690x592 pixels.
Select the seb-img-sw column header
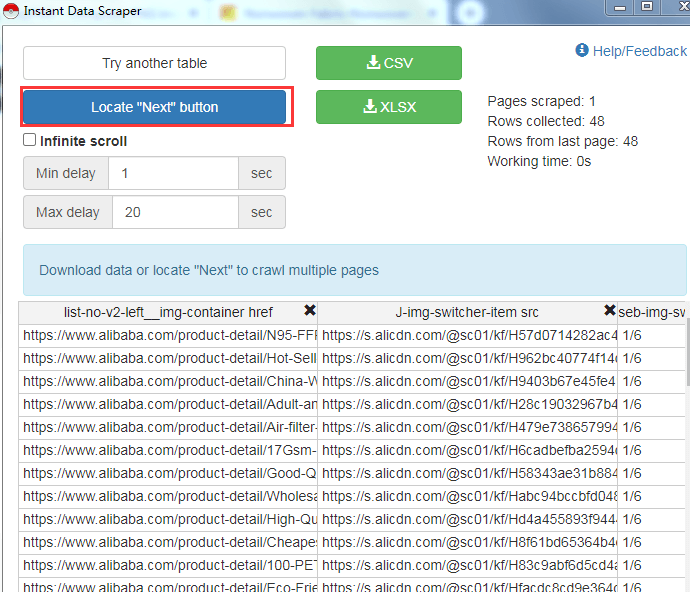(652, 312)
